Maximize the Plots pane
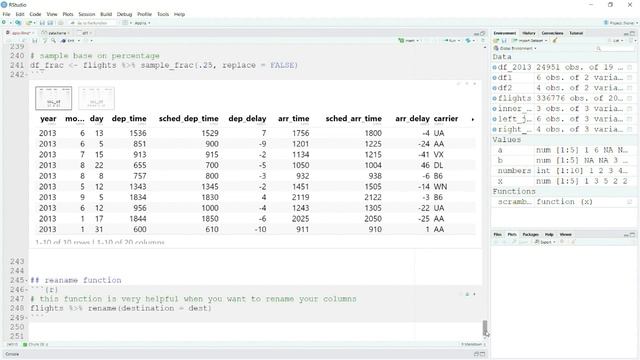The width and height of the screenshot is (640, 360). (633, 235)
